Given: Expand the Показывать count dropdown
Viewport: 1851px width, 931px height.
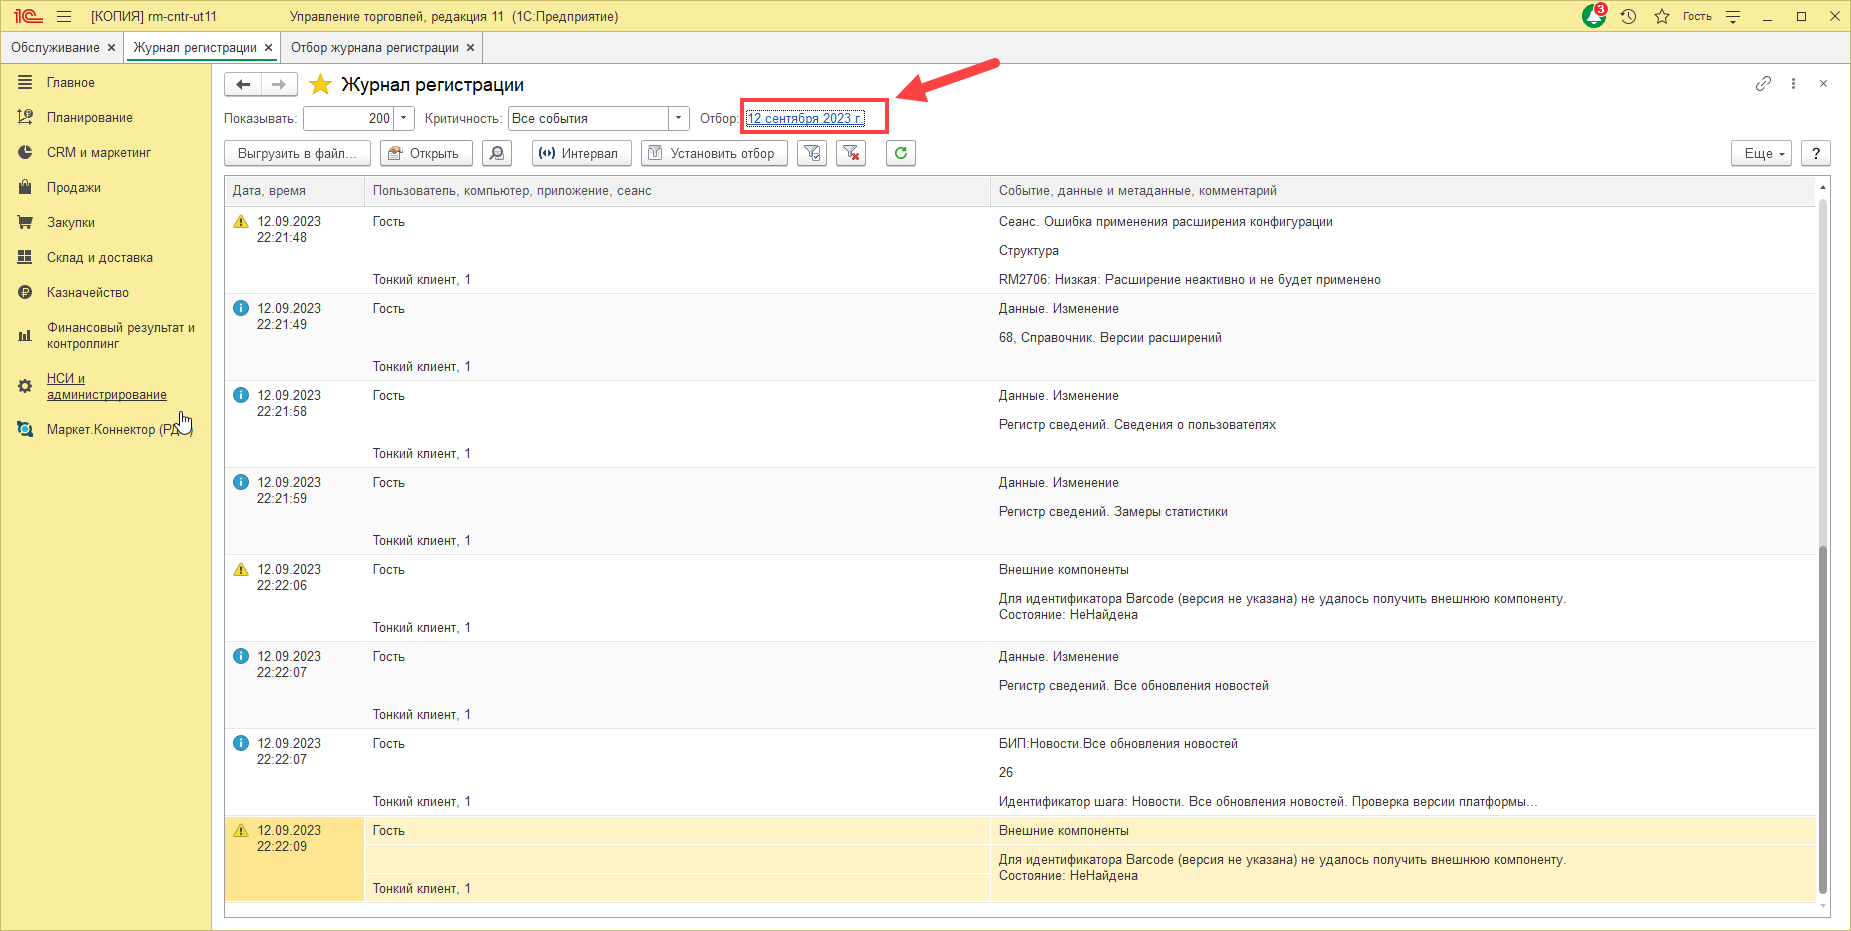Looking at the screenshot, I should [x=404, y=118].
